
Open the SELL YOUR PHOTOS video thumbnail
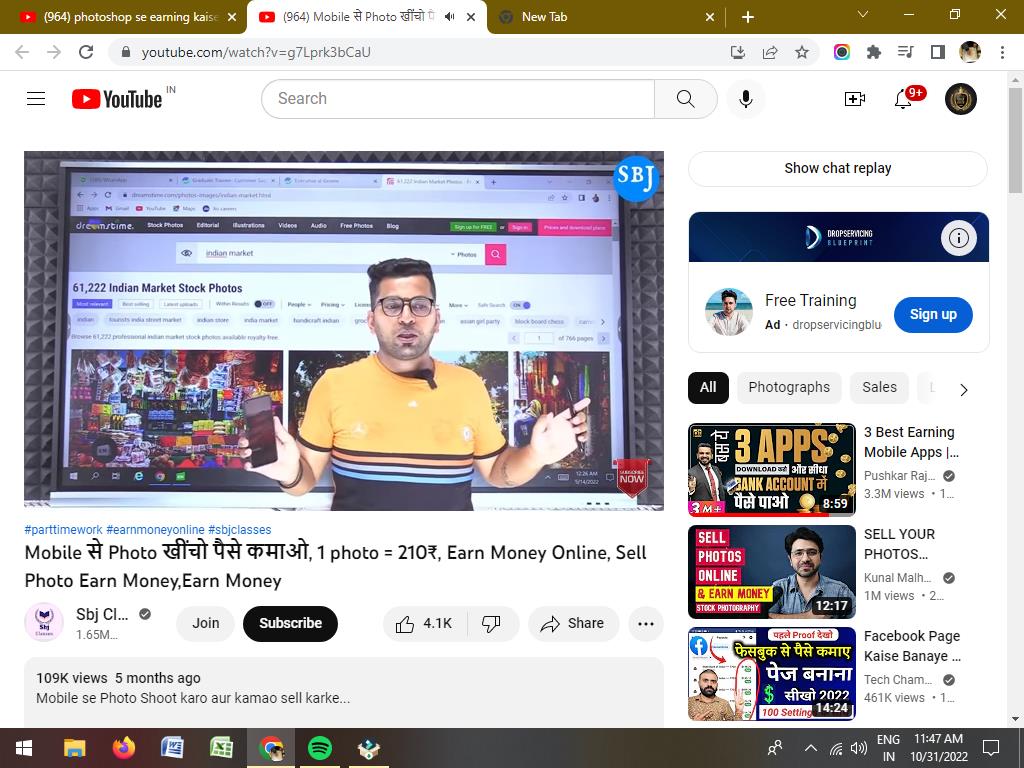coord(771,572)
